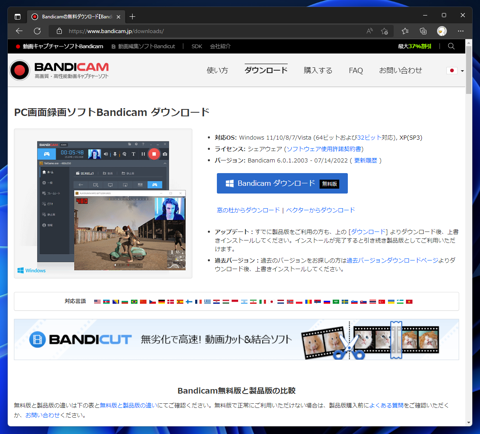This screenshot has width=480, height=434.
Task: Open the FAQ menu item
Action: point(356,70)
